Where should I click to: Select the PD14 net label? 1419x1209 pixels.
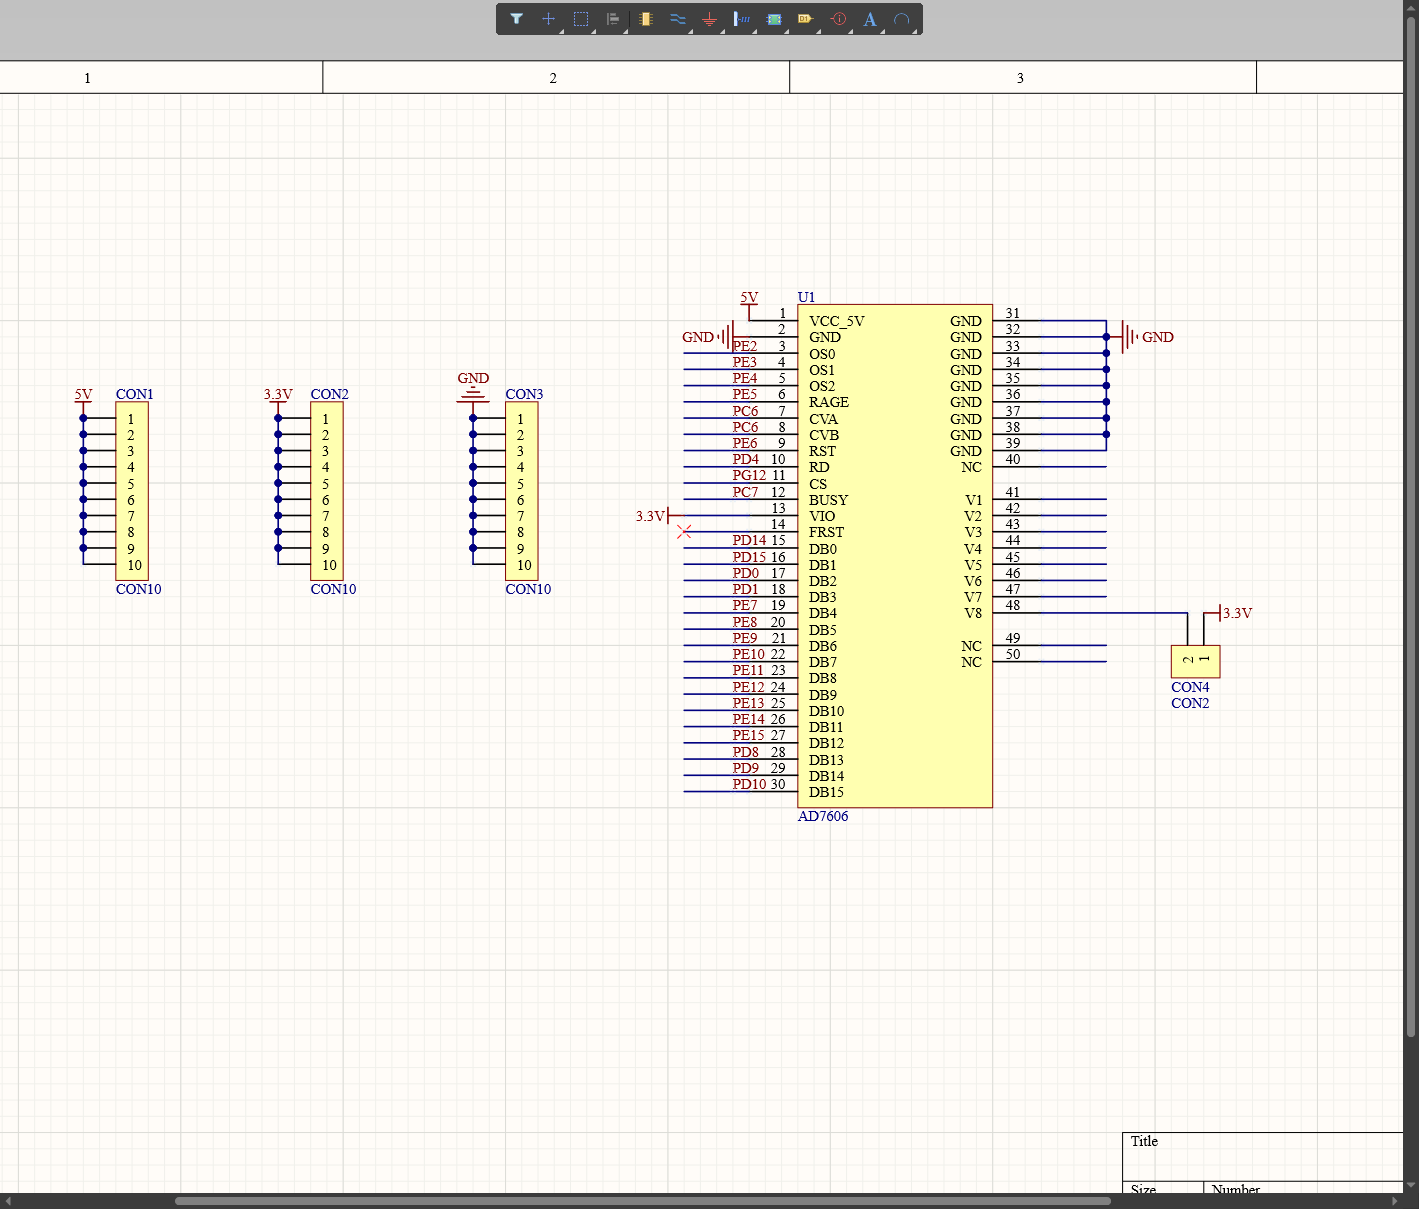pyautogui.click(x=749, y=540)
